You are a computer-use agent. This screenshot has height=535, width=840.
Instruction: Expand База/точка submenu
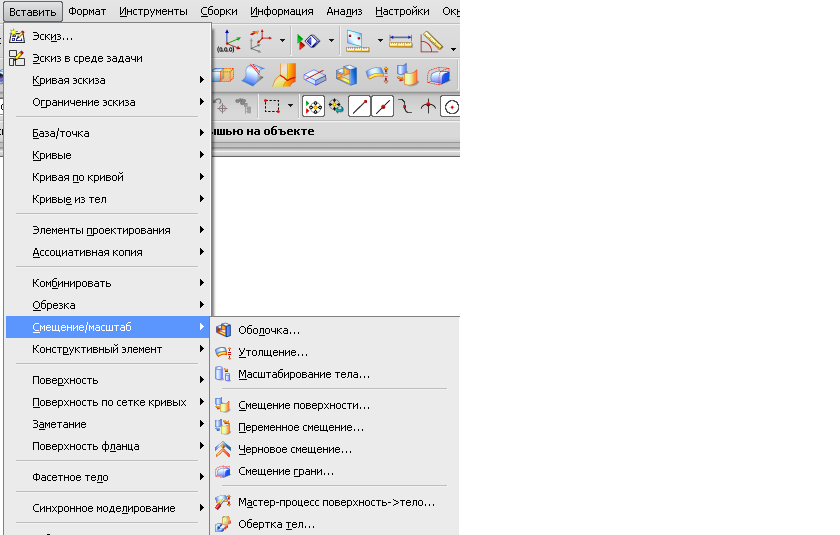108,133
